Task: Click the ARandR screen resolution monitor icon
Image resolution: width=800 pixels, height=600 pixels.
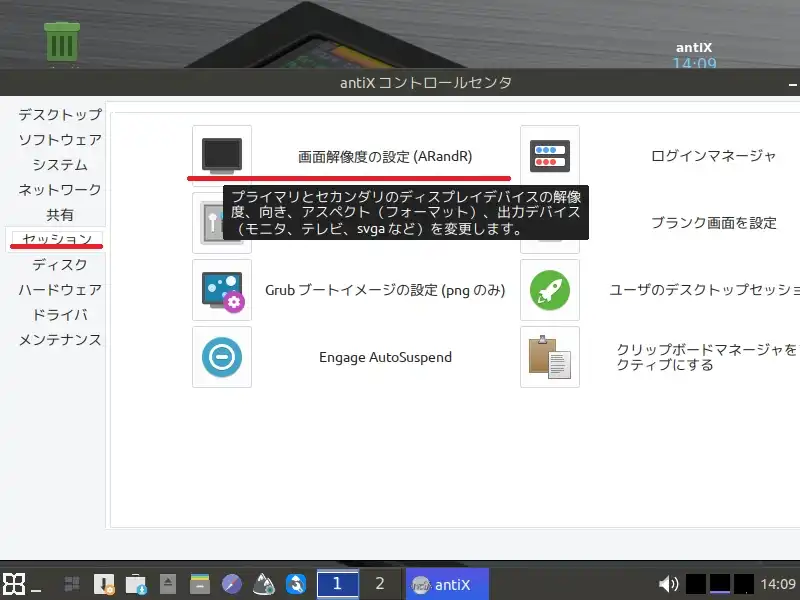Action: [221, 156]
